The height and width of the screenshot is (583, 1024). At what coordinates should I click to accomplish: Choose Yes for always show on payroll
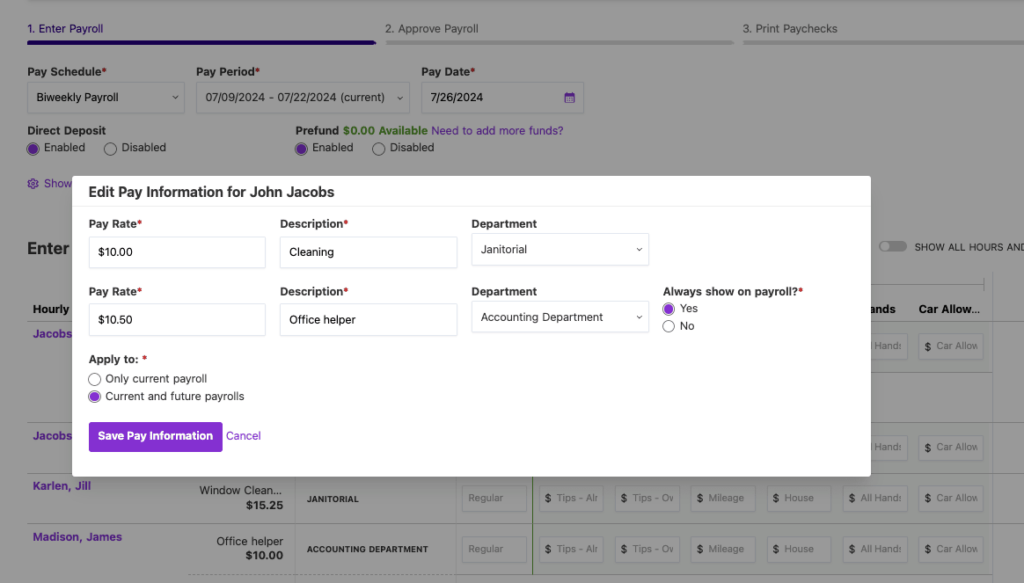pyautogui.click(x=669, y=309)
